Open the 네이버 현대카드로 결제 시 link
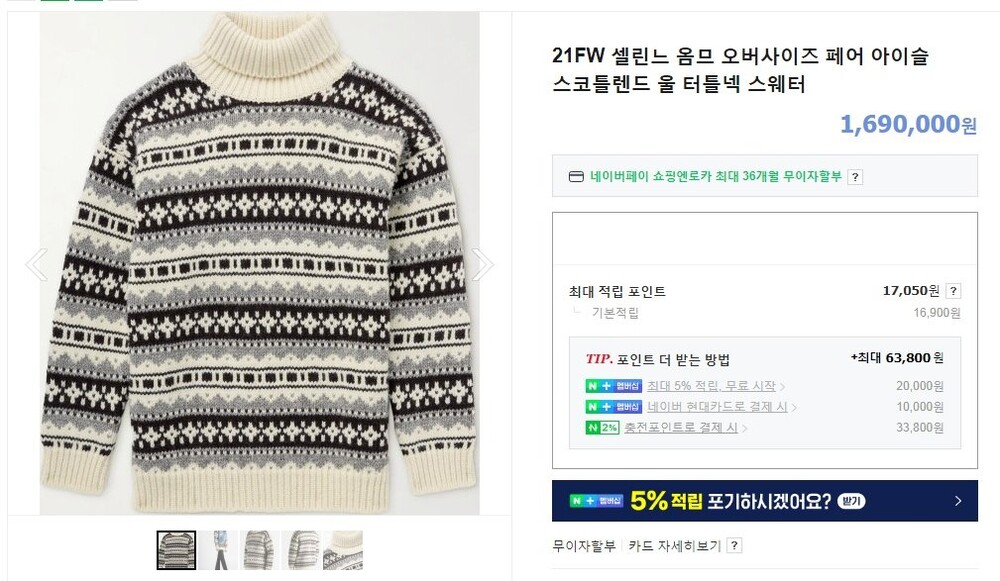The image size is (1000, 581). point(717,406)
